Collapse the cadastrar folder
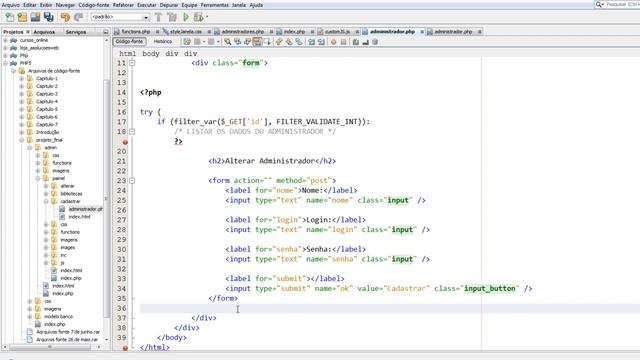 pyautogui.click(x=46, y=201)
